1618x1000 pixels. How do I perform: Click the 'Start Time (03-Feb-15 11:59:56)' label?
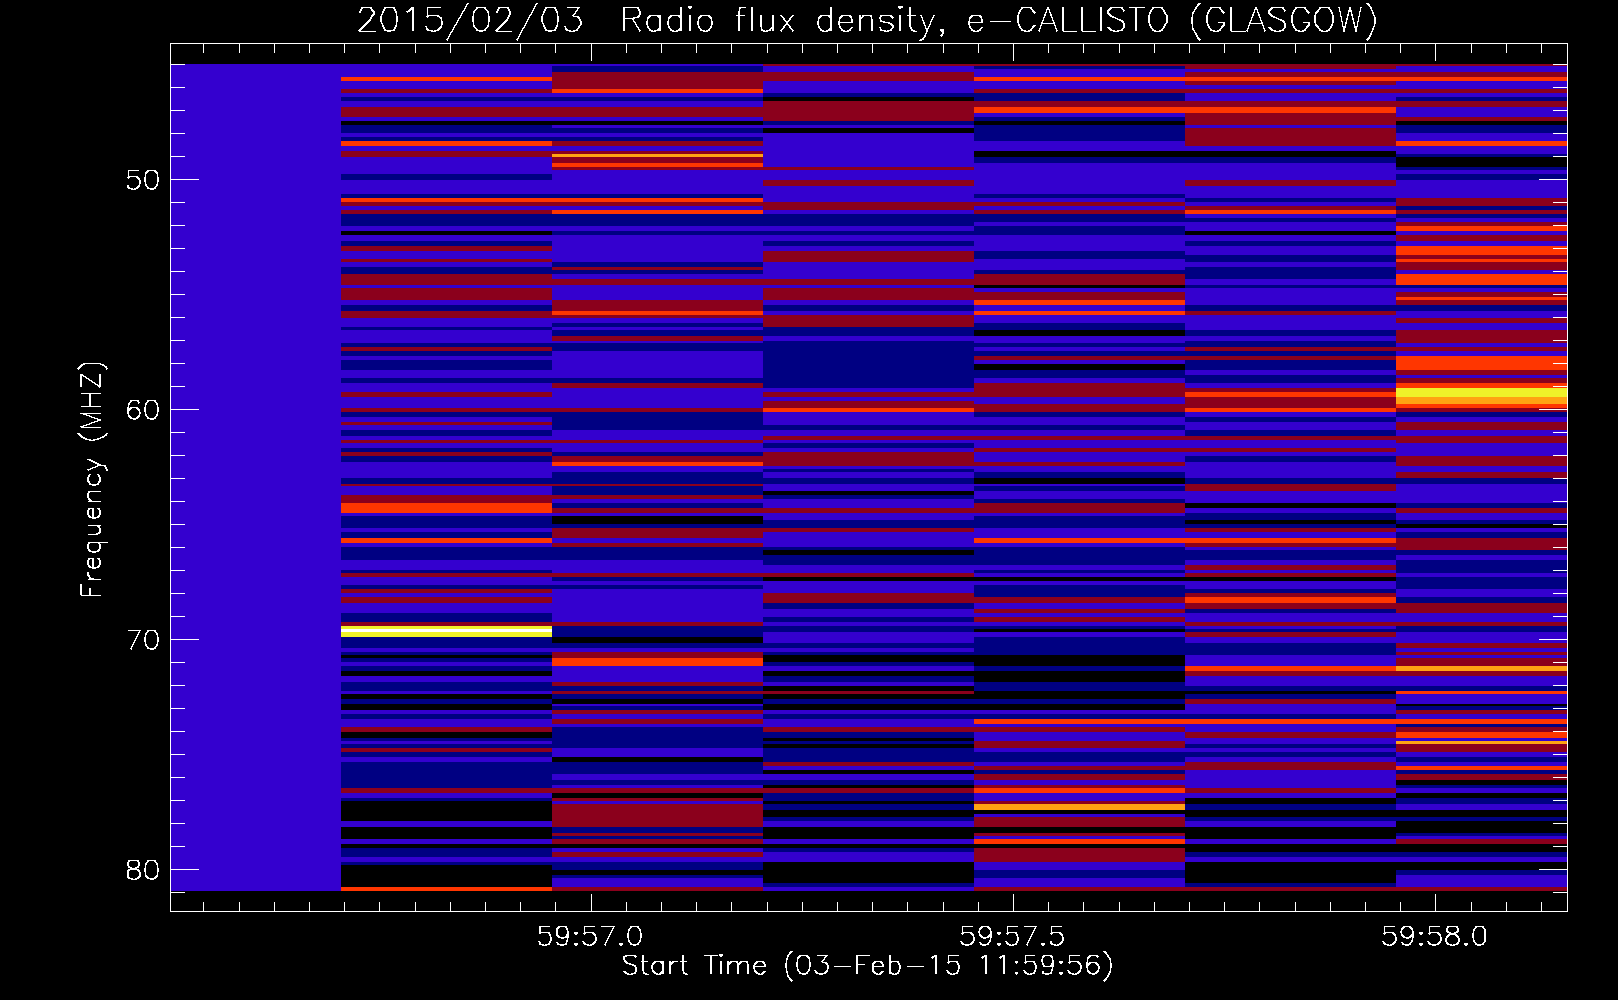point(867,966)
